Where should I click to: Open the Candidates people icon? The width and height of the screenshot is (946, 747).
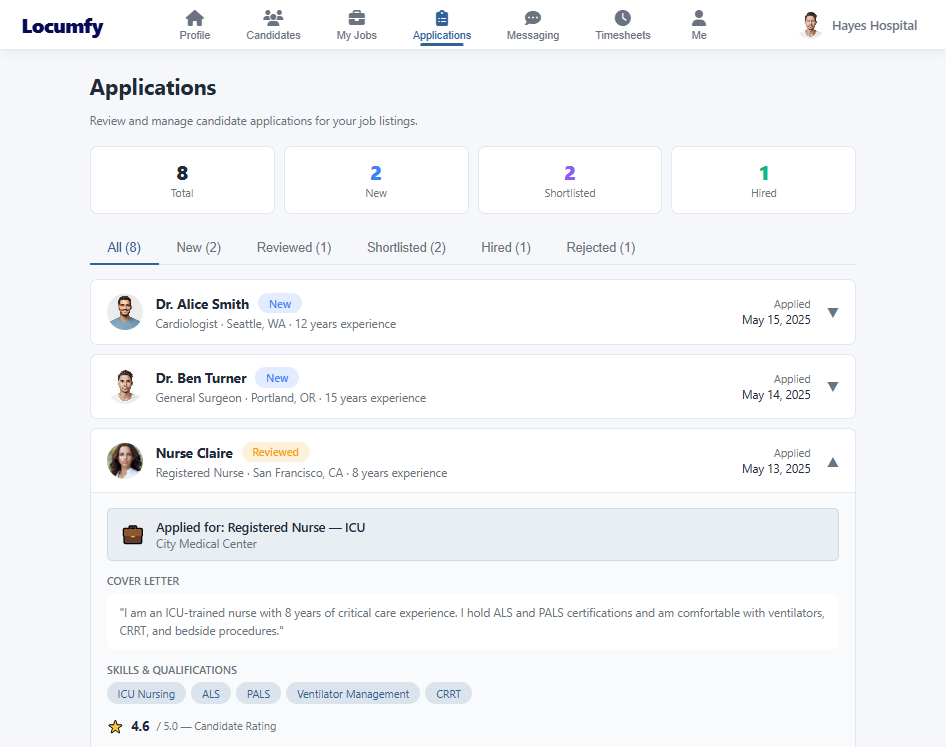pos(273,18)
